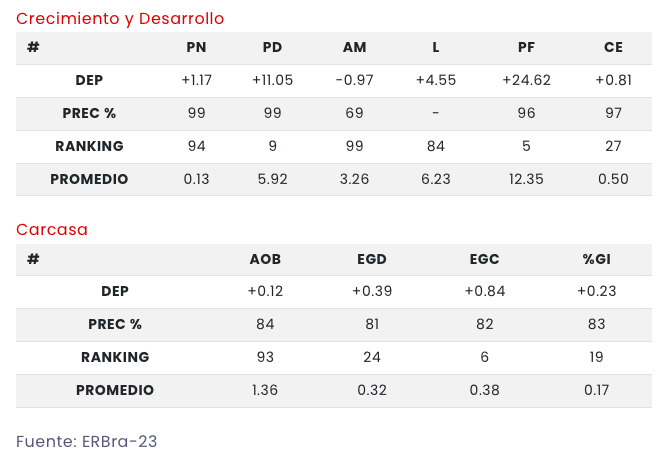664x465 pixels.
Task: Click the Fuente: ERBra-23 source text
Action: click(x=87, y=441)
